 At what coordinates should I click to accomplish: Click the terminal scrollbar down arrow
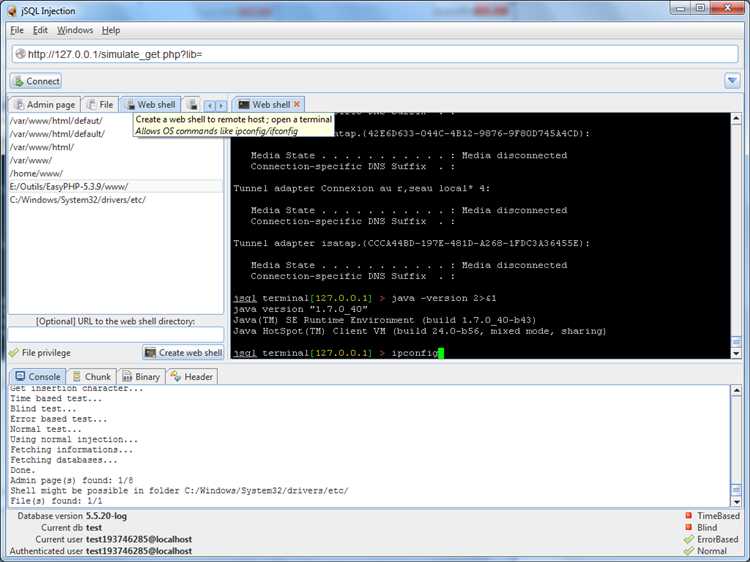[x=736, y=354]
